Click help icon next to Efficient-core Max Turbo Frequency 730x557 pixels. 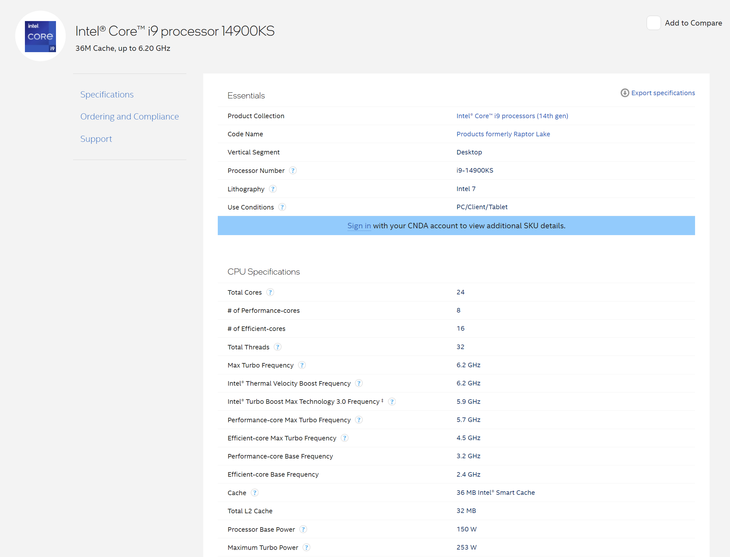pyautogui.click(x=345, y=438)
